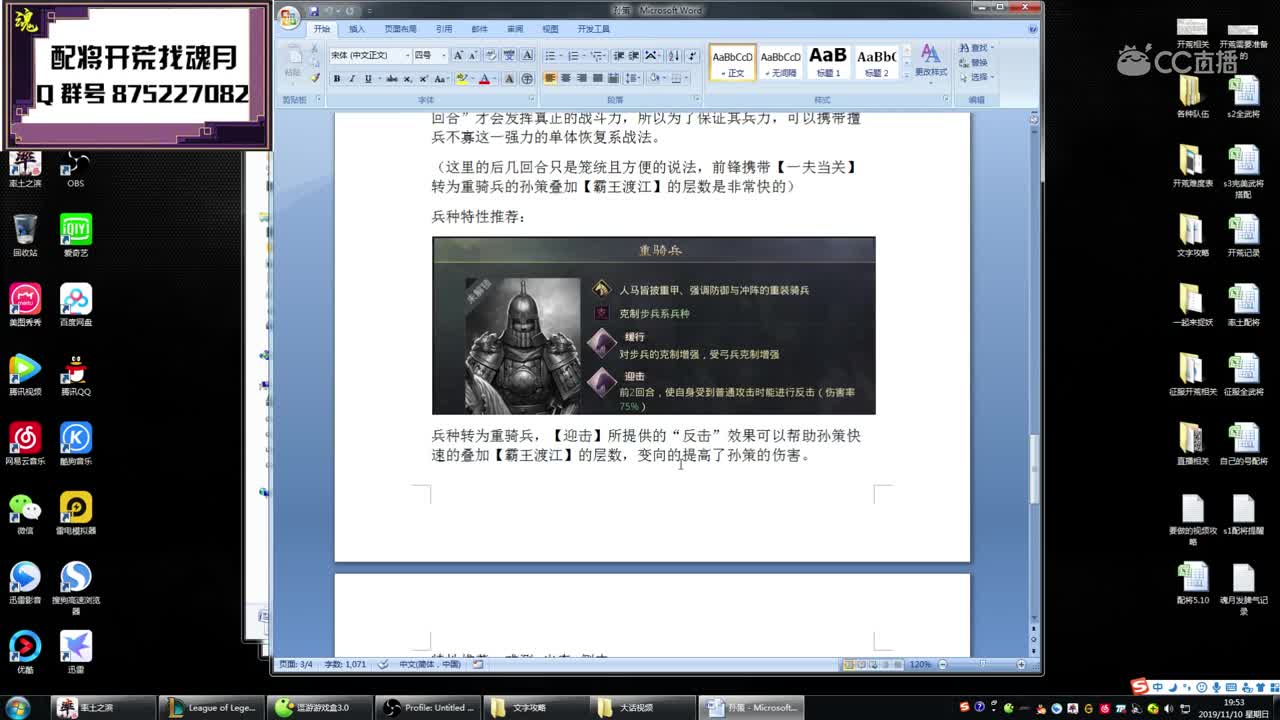The image size is (1280, 720).
Task: Switch to the 视图 ribbon tab
Action: pos(550,29)
